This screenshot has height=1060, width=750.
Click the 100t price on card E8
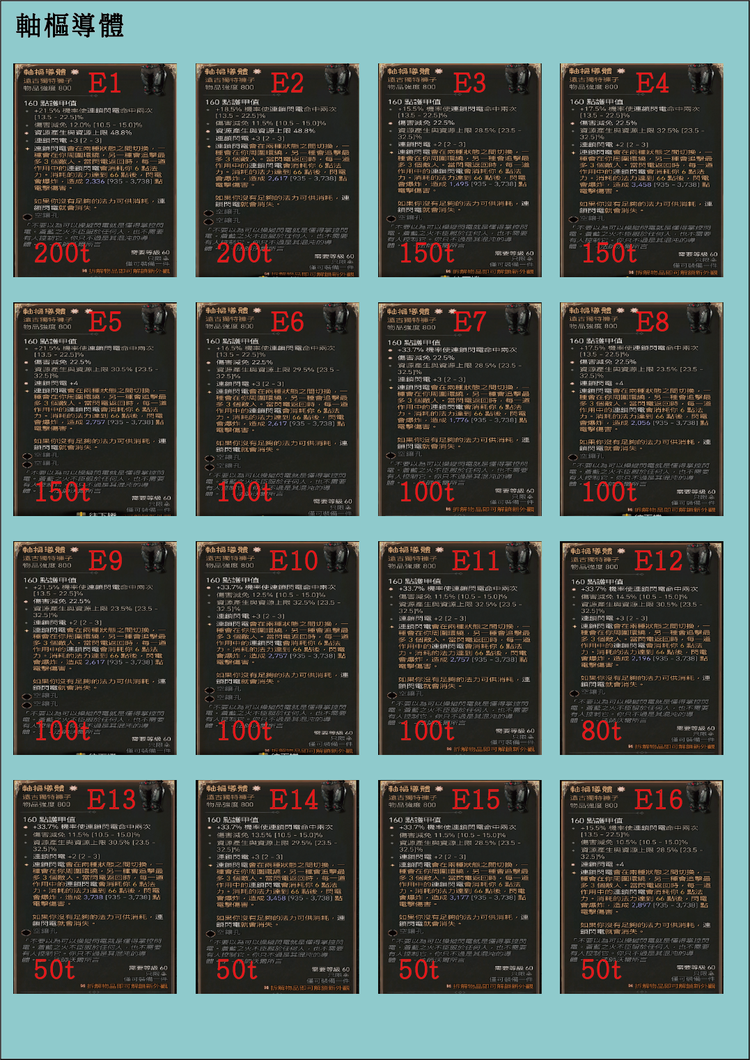coord(609,493)
